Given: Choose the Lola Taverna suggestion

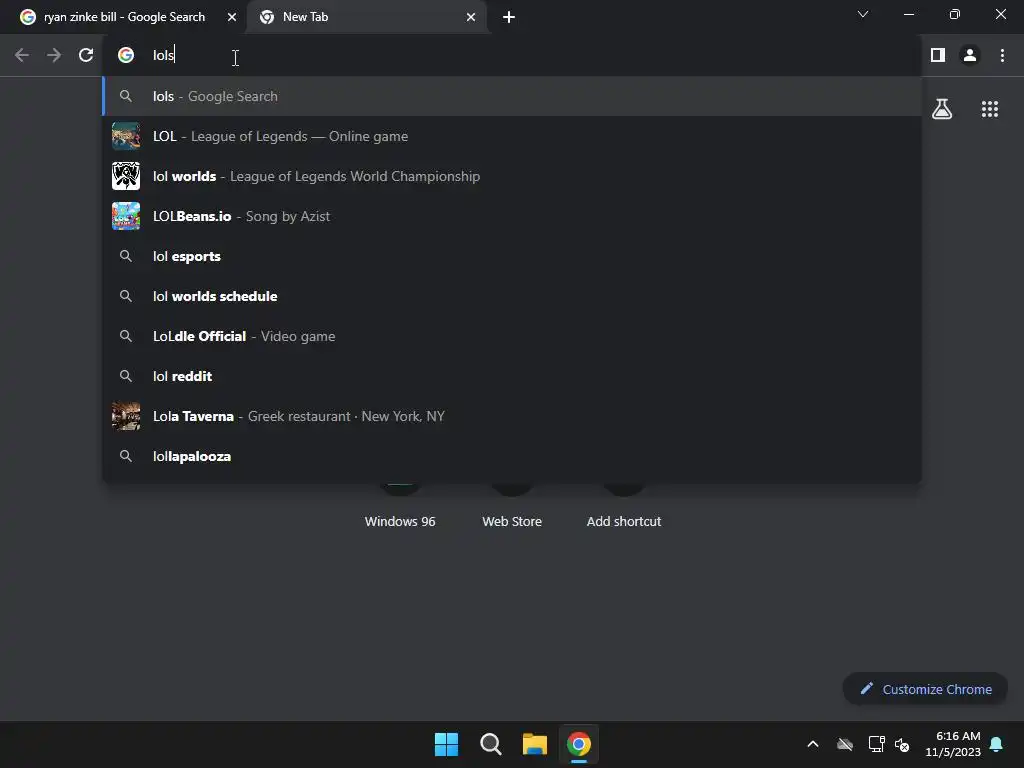Looking at the screenshot, I should click(513, 416).
